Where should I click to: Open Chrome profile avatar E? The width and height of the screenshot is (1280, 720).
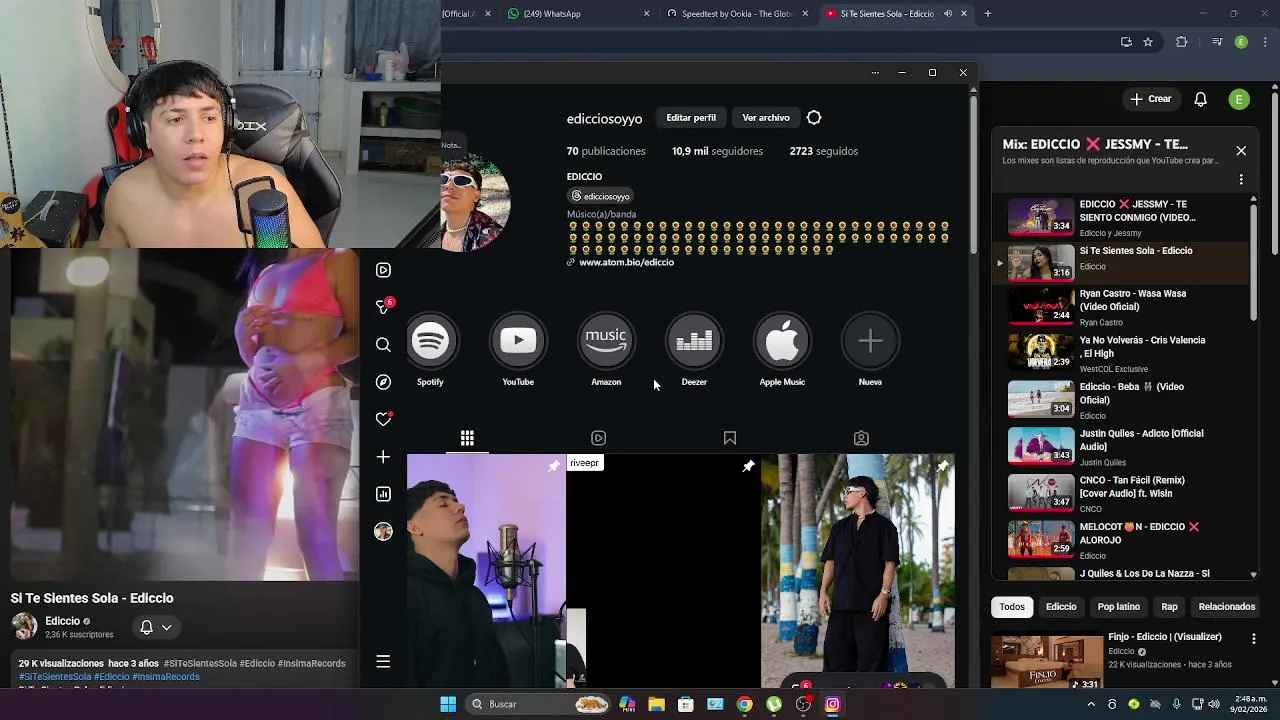(x=1241, y=42)
